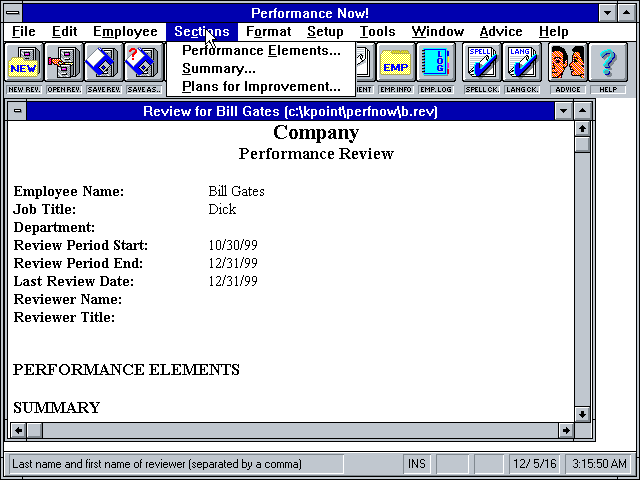Viewport: 640px width, 480px height.
Task: Minimize the Review for Bill Gates window
Action: click(563, 111)
